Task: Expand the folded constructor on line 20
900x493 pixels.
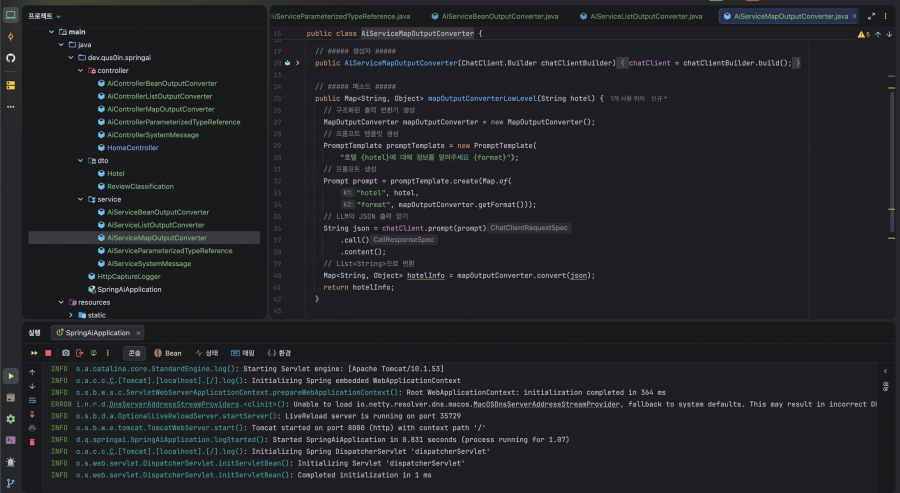Action: 299,63
